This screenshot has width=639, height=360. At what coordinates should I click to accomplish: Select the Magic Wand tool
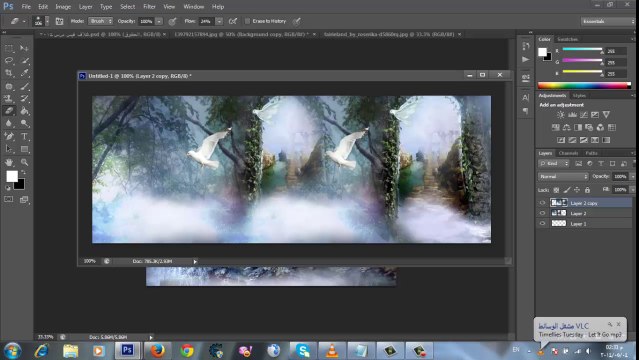24,61
